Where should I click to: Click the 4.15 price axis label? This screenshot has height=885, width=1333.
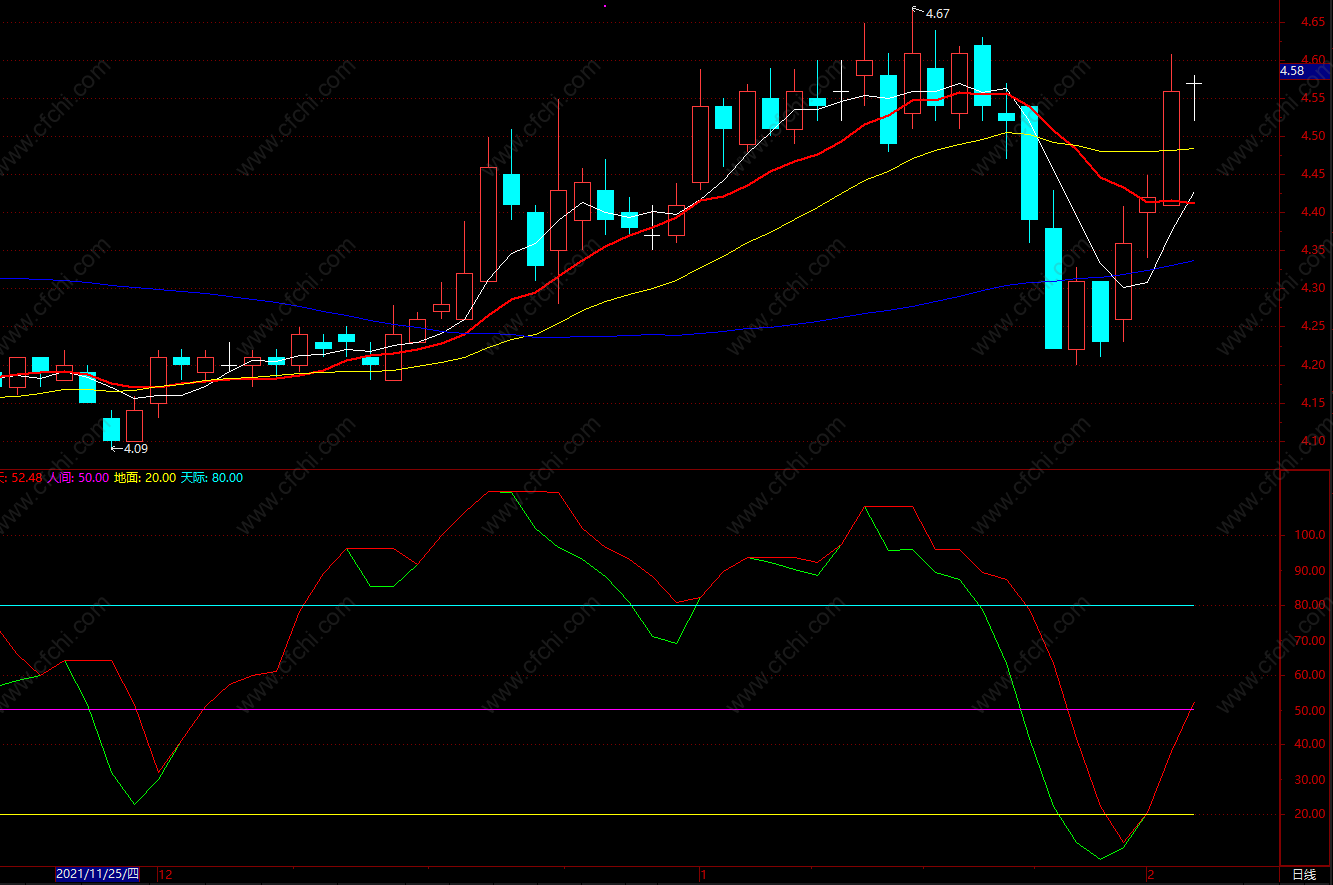point(1313,404)
